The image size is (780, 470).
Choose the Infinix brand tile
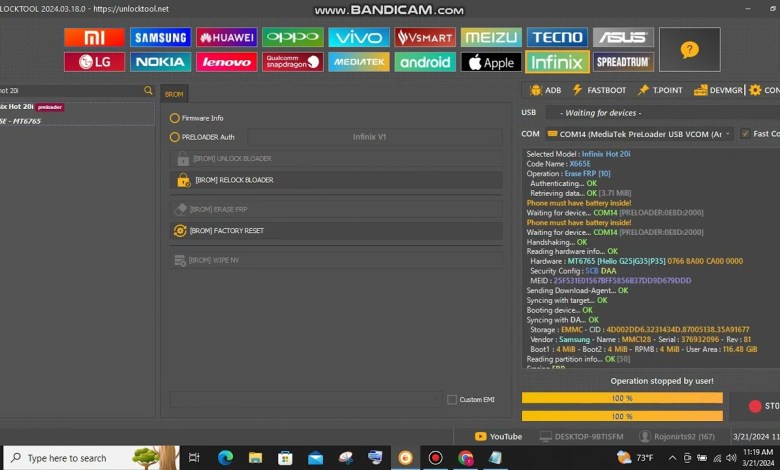556,62
